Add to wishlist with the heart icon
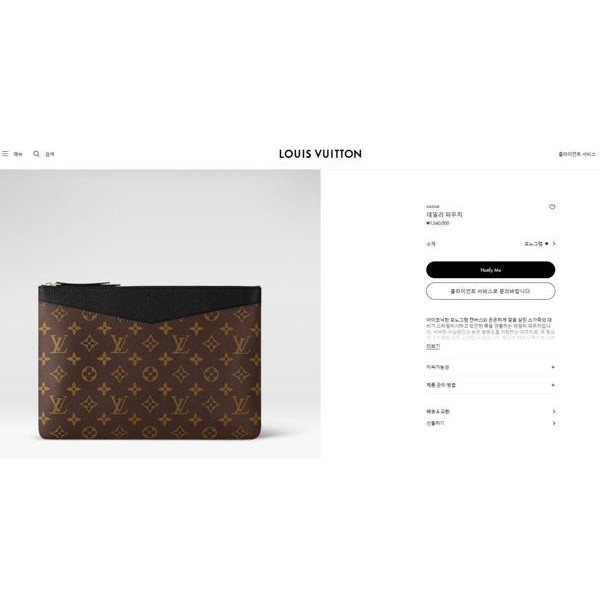600x600 pixels. (552, 207)
